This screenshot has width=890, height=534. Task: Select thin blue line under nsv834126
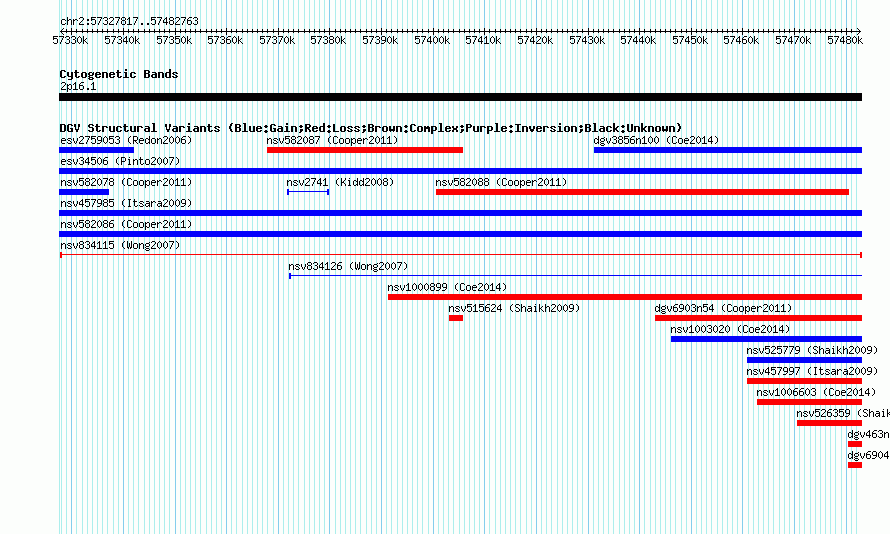pyautogui.click(x=576, y=276)
